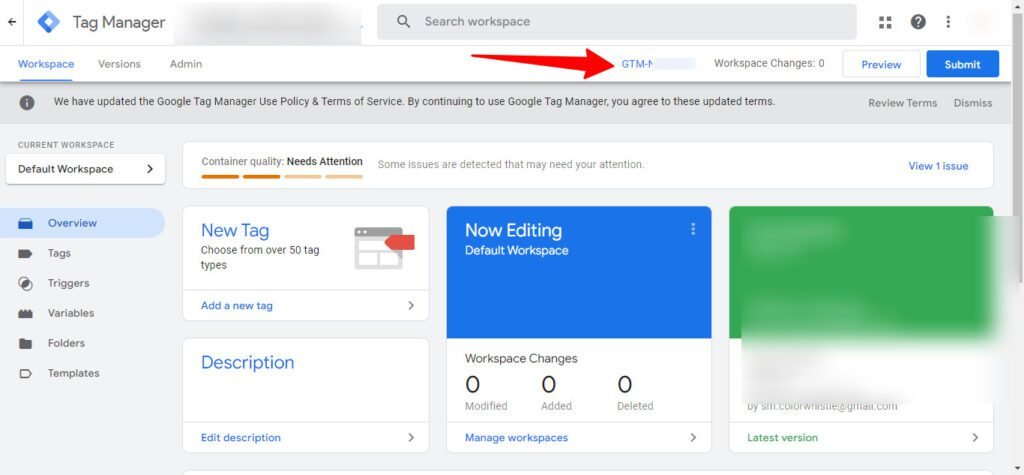Click the chevron next to Manage workspaces
The image size is (1024, 475).
693,437
